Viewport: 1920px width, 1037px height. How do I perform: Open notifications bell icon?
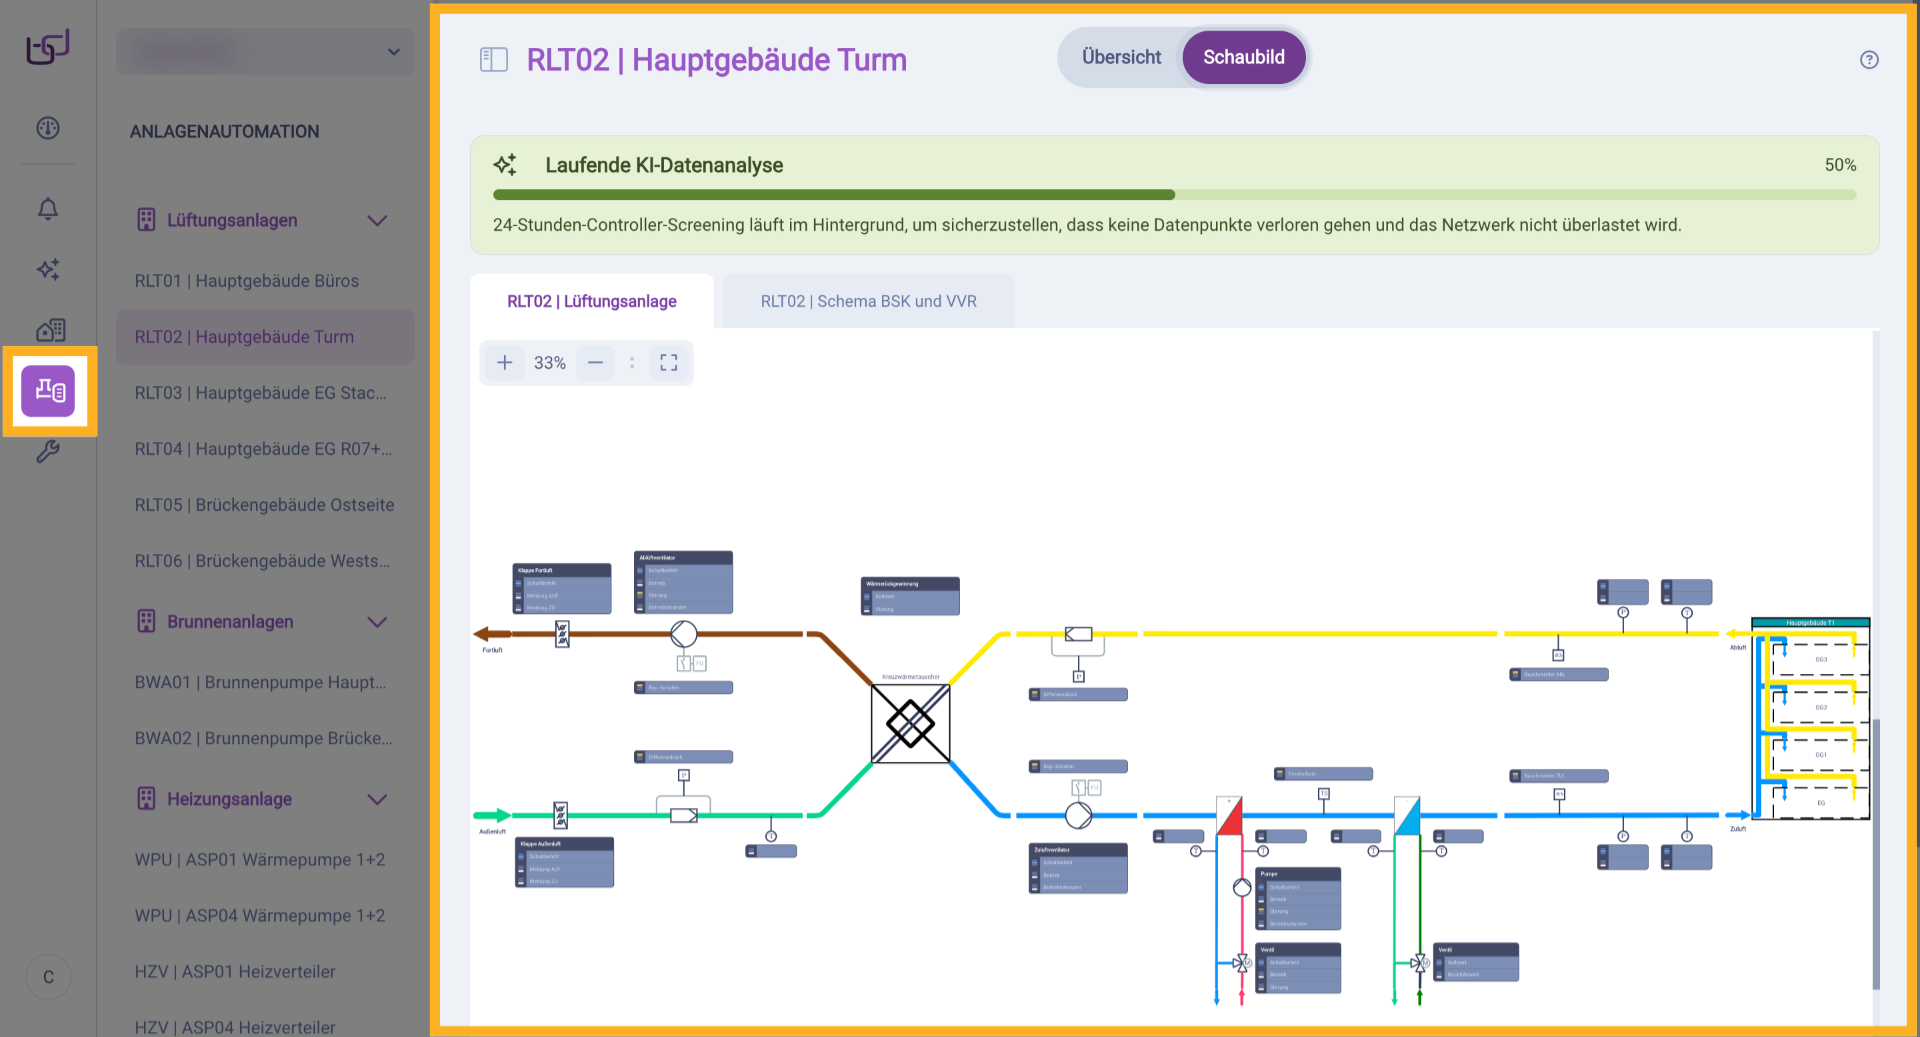48,209
